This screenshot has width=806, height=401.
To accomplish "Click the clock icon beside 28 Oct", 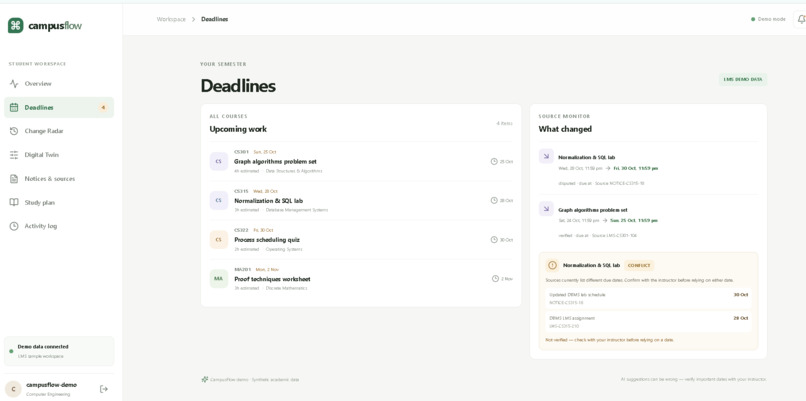I will [494, 200].
